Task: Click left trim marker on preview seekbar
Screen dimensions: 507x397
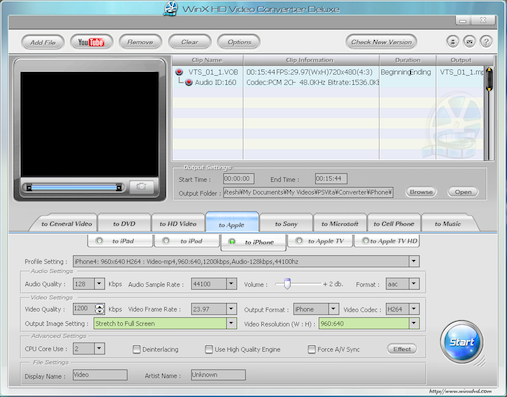Action: pos(29,188)
